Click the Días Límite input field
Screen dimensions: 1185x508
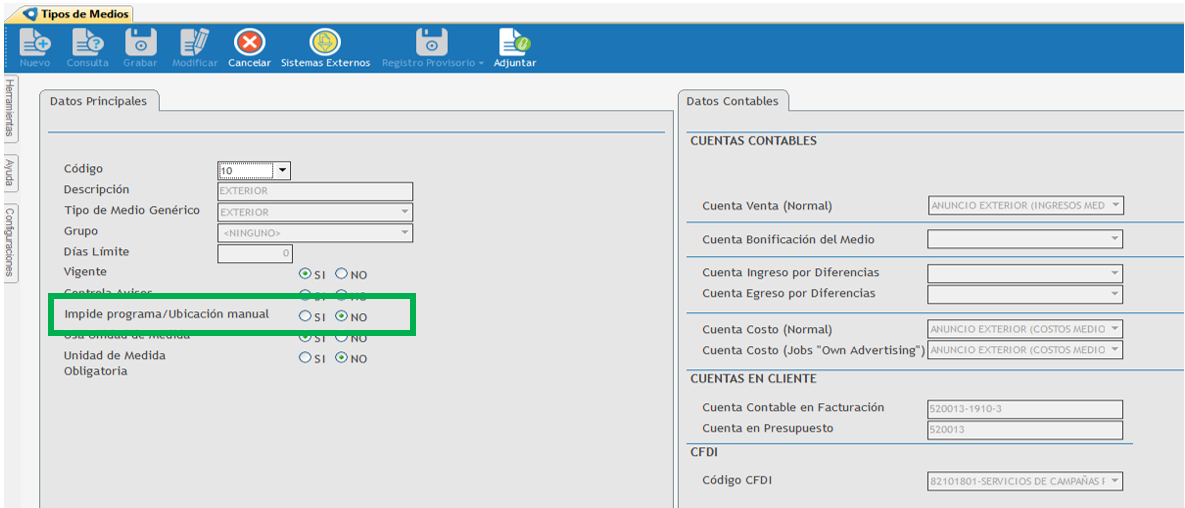[254, 253]
